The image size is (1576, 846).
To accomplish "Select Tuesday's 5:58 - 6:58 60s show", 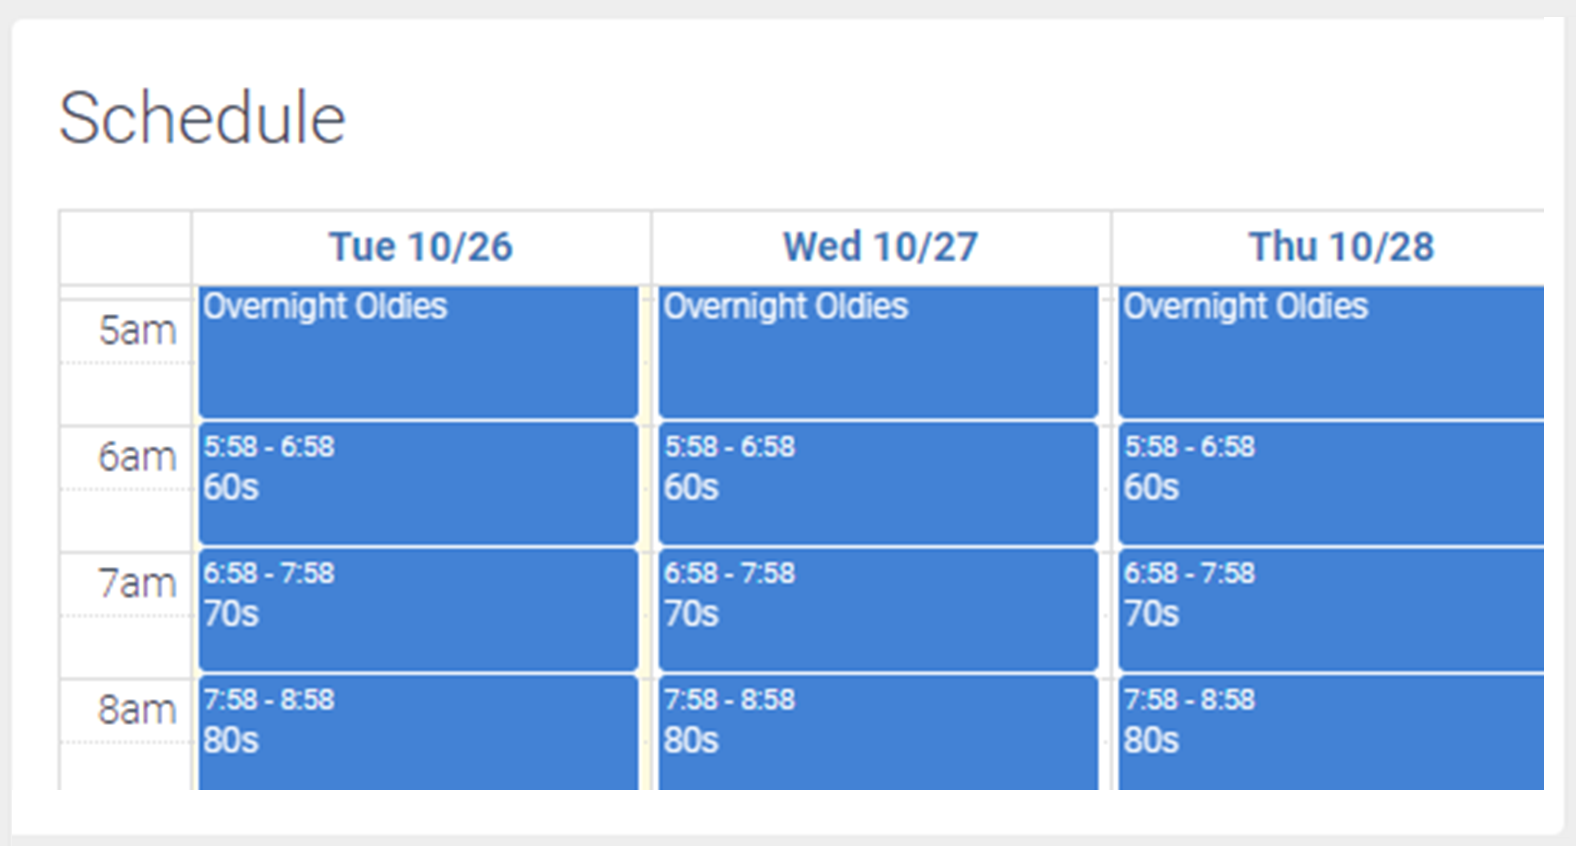I will (x=418, y=484).
